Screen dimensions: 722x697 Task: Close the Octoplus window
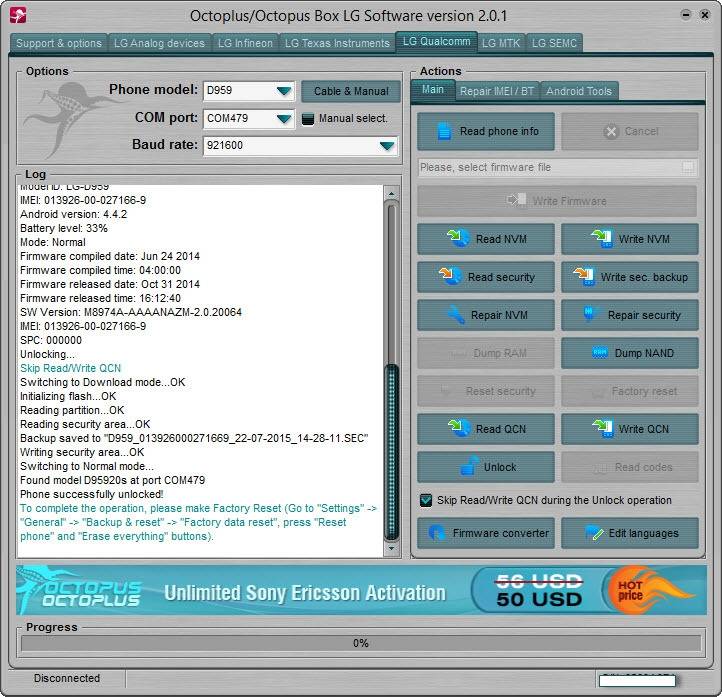(x=705, y=15)
